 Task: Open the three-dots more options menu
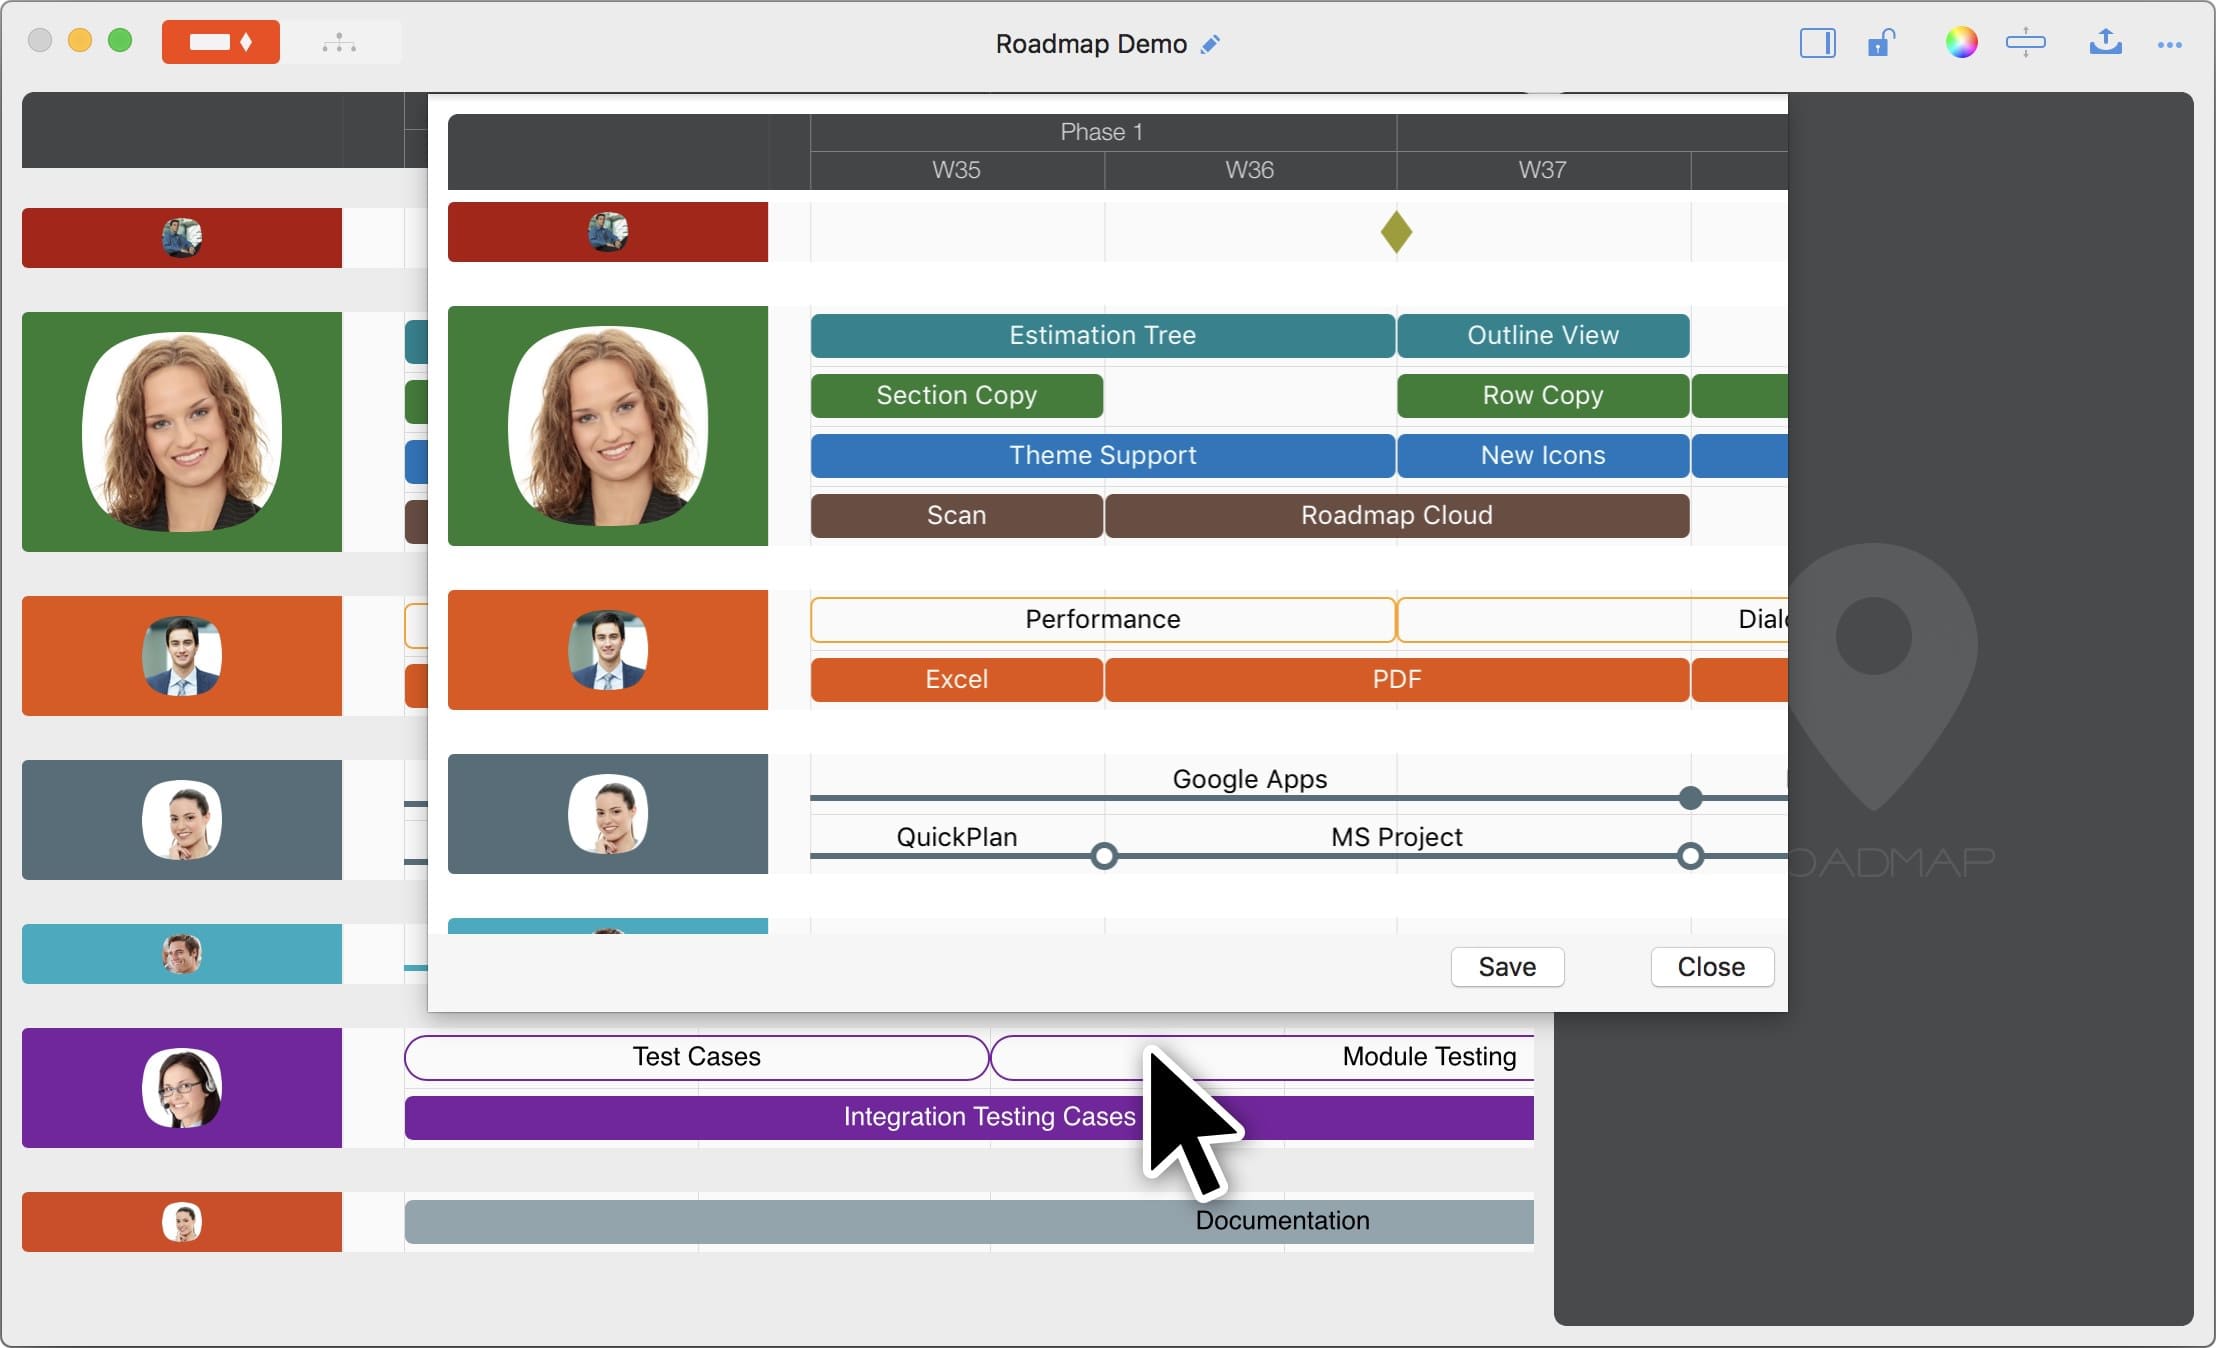(2169, 44)
